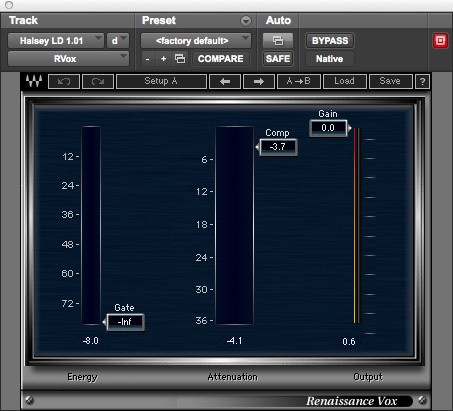Go to the previous preset with the left arrow
Image resolution: width=453 pixels, height=411 pixels.
click(x=225, y=81)
